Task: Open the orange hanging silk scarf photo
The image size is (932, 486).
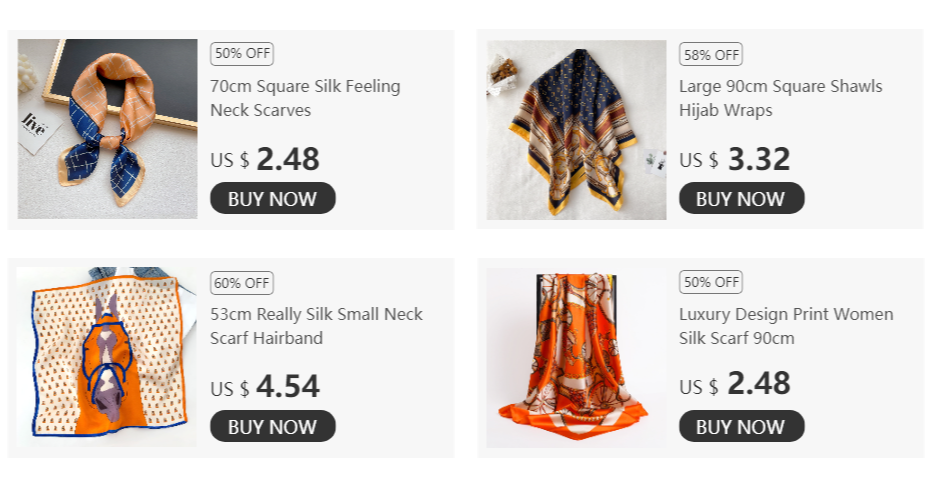Action: click(x=577, y=357)
